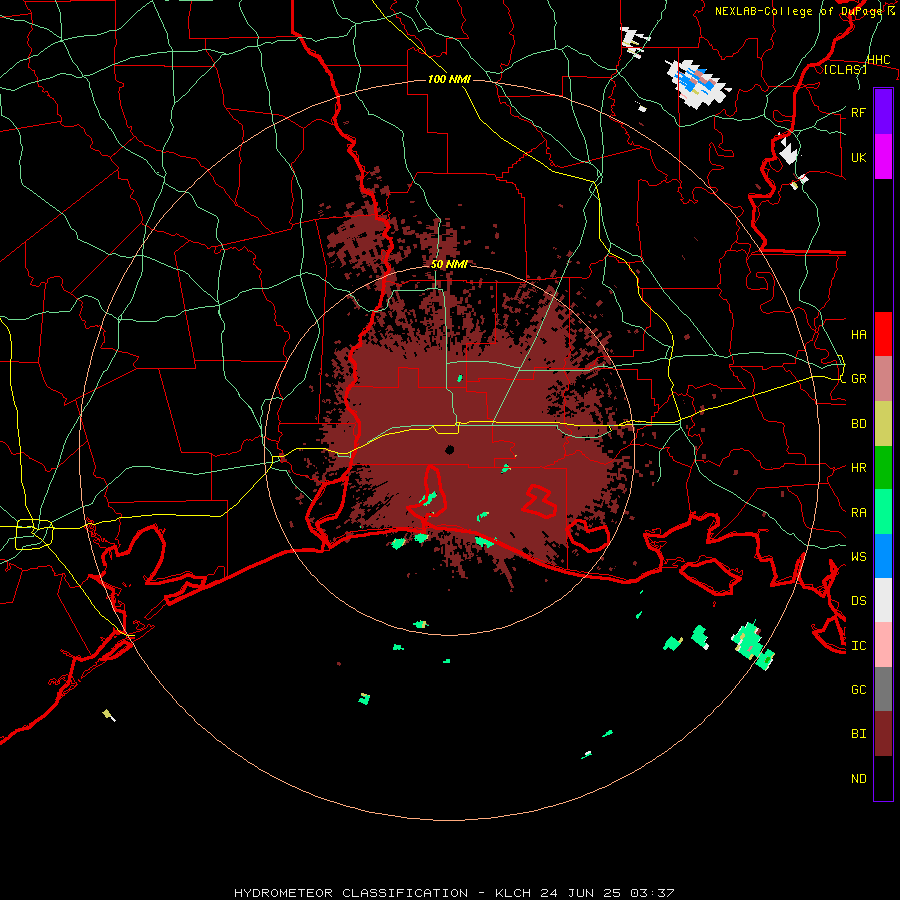
Task: Click the RF legend label
Action: (858, 113)
